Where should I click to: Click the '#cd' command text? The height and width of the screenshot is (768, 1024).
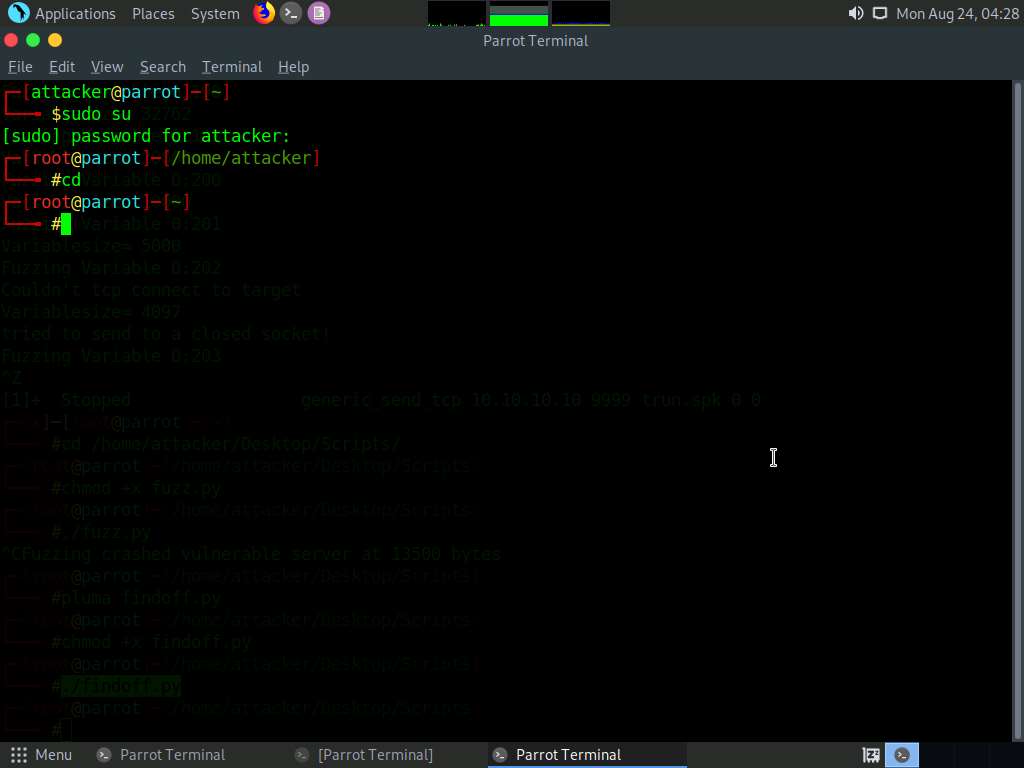click(x=66, y=180)
